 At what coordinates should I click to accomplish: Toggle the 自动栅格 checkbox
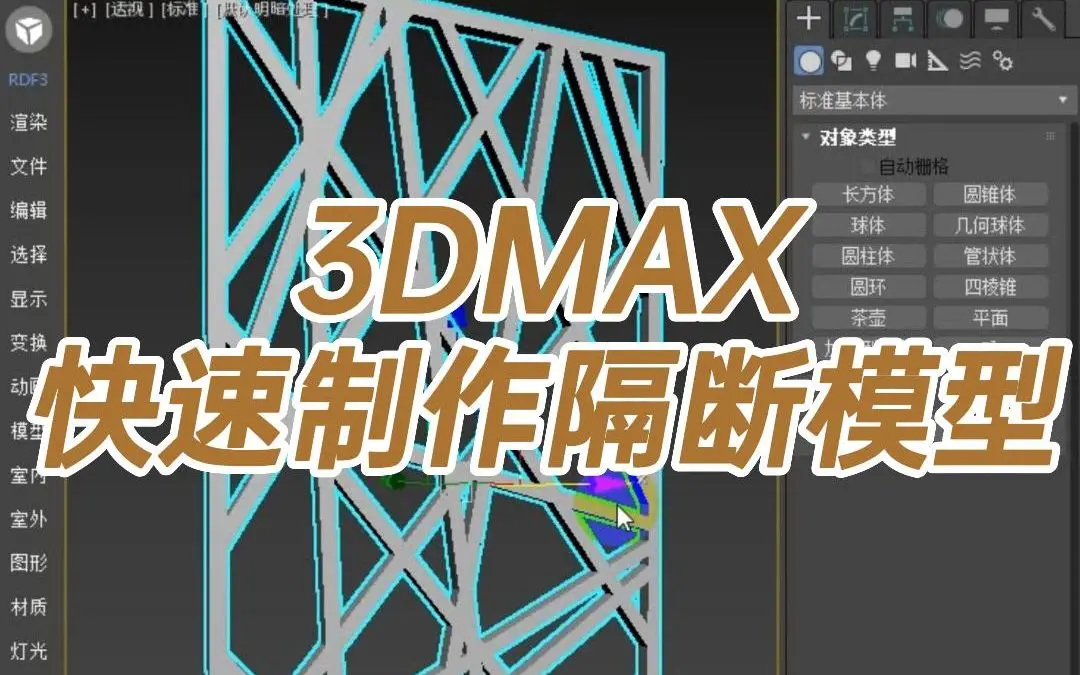pyautogui.click(x=866, y=167)
